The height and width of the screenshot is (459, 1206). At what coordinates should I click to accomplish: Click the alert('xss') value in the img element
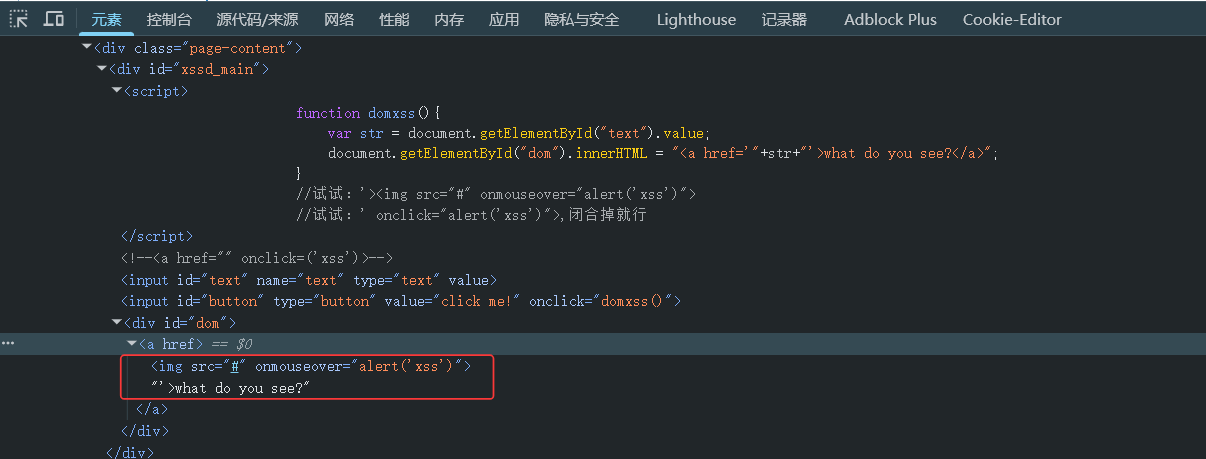(x=409, y=366)
